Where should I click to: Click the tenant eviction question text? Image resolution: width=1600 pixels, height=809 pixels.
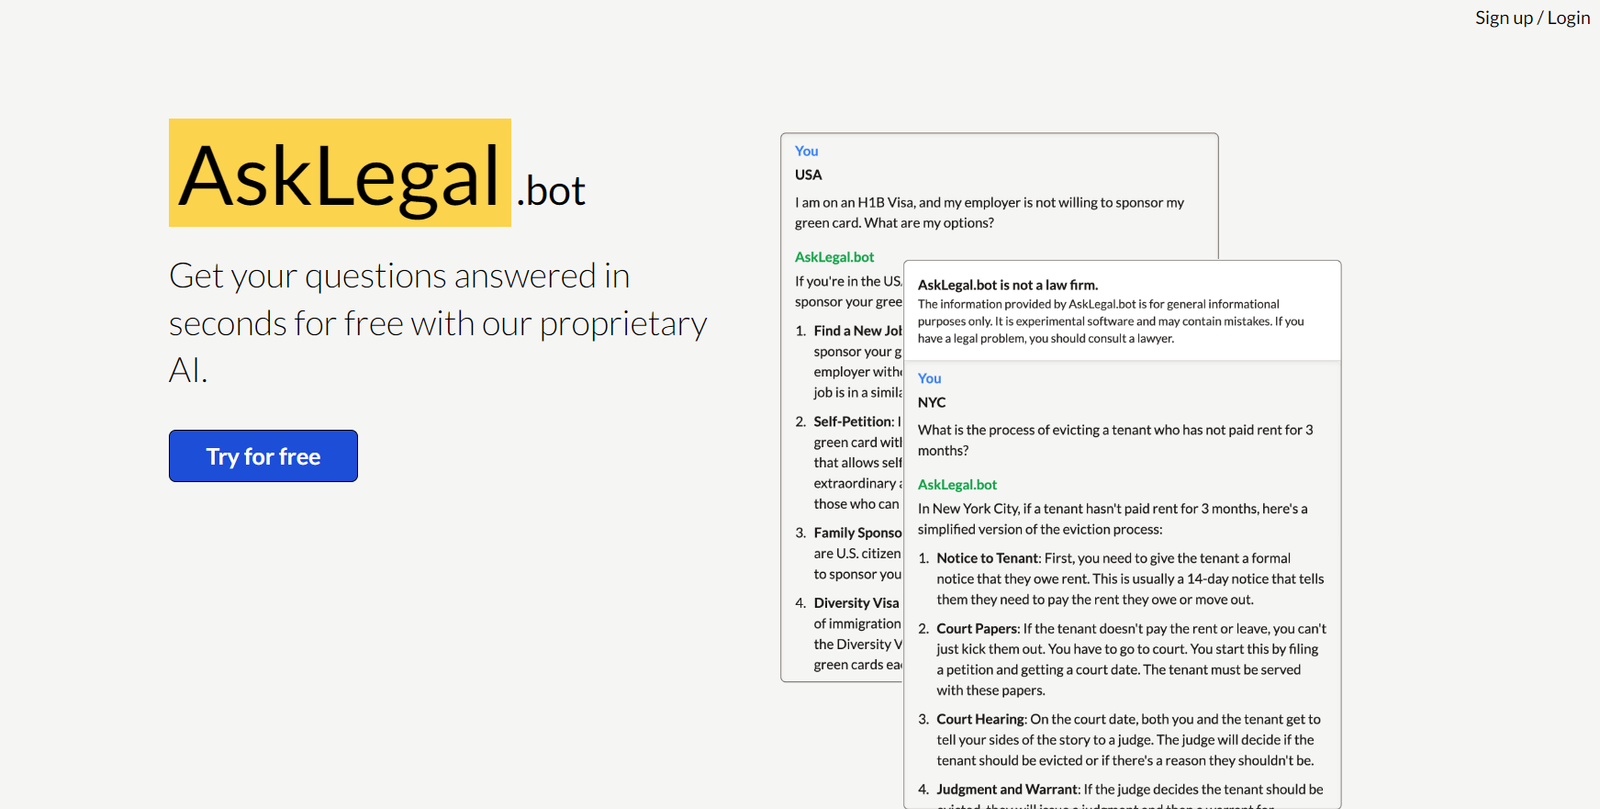tap(1114, 440)
